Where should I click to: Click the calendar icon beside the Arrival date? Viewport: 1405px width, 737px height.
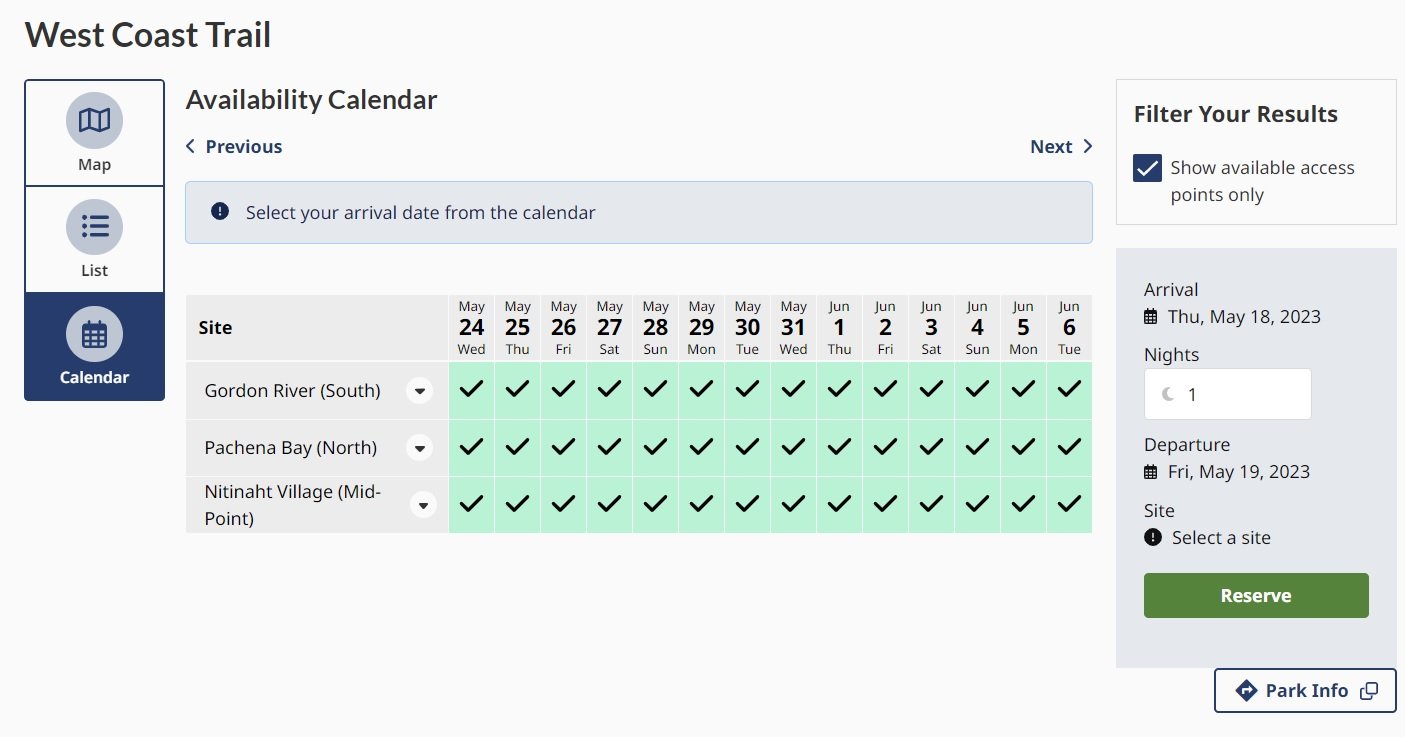[x=1152, y=316]
